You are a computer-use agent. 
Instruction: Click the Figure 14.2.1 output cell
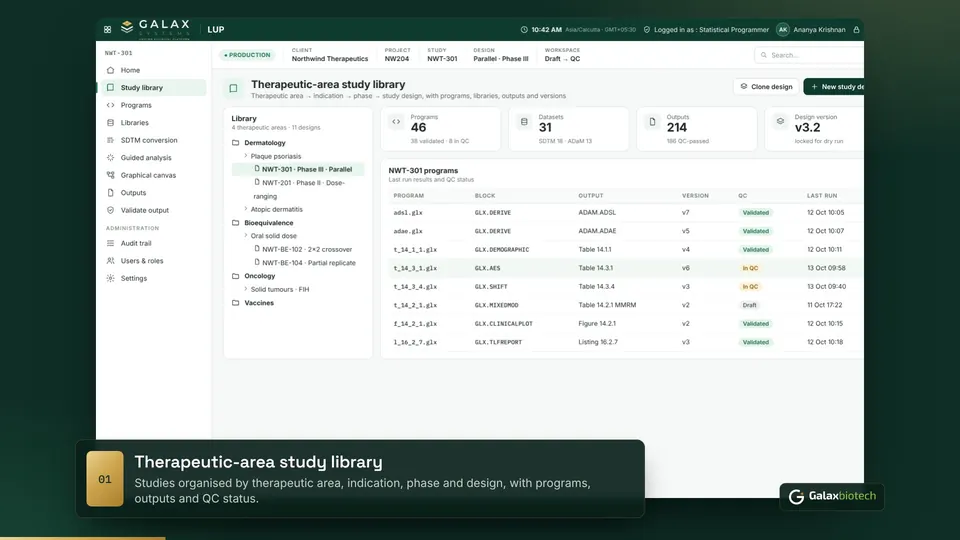click(x=597, y=323)
